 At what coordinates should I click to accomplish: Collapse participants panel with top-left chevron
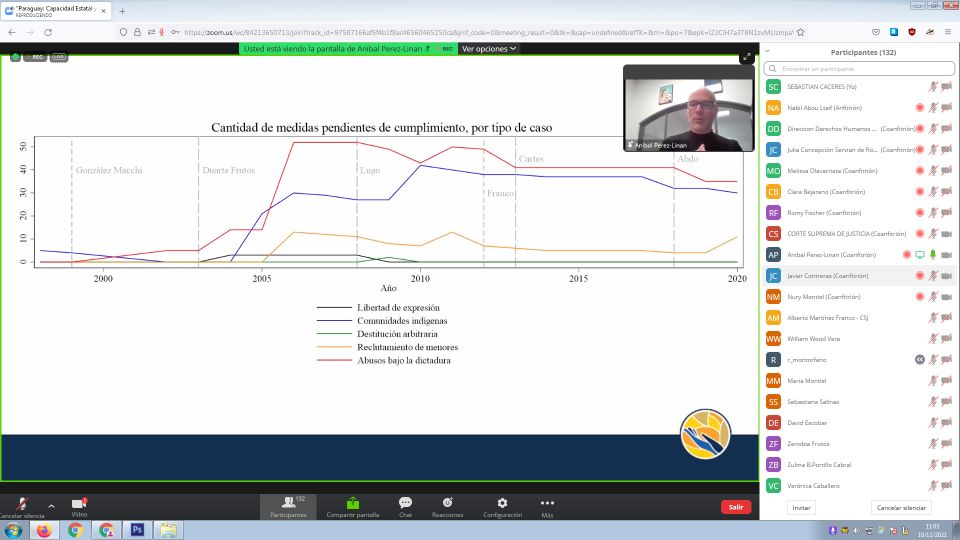coord(767,51)
